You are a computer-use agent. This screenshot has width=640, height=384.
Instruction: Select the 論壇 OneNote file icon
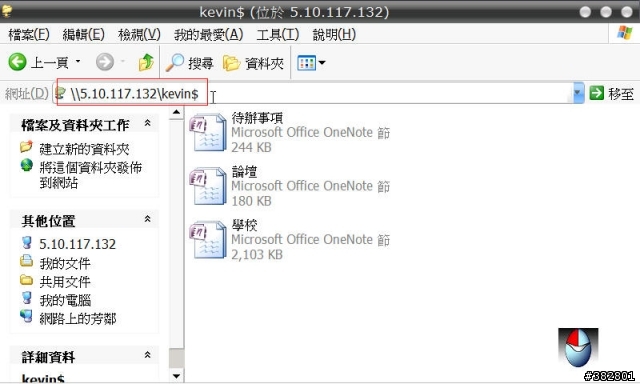(x=208, y=186)
